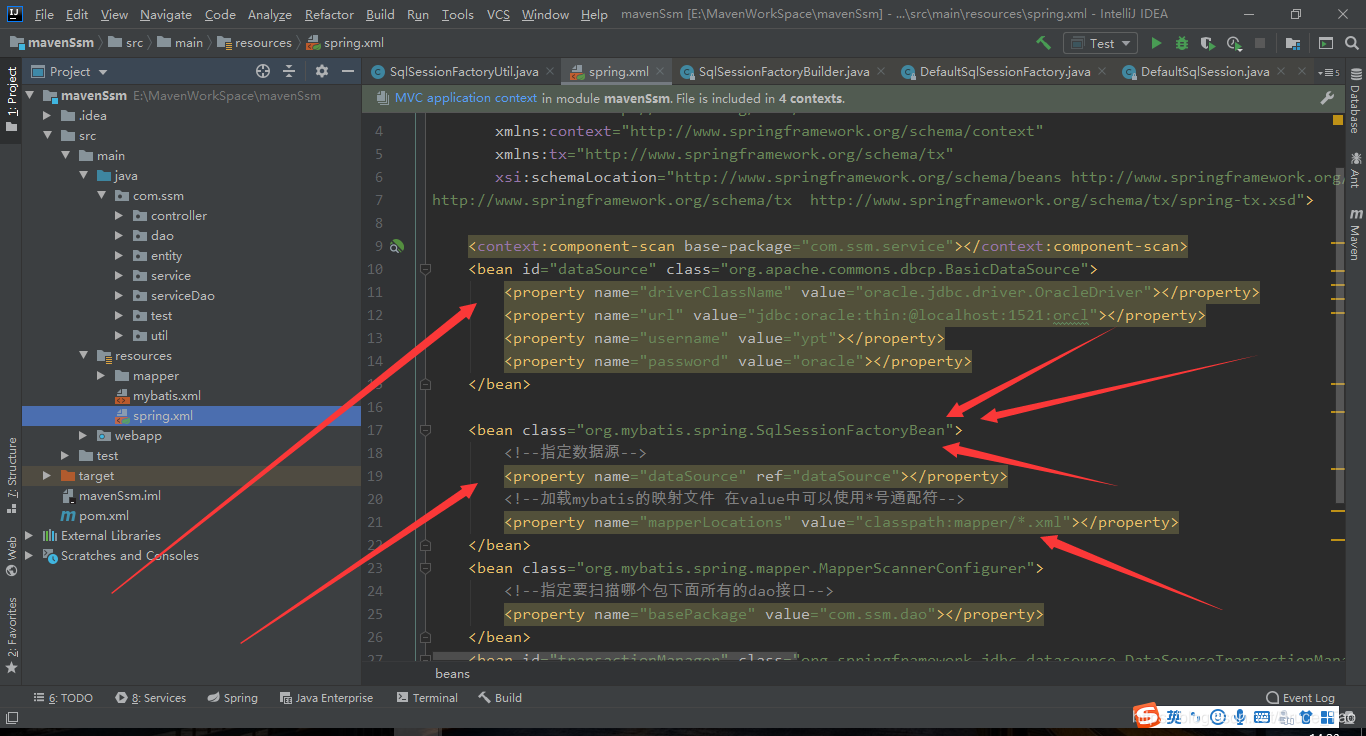Click the beans breadcrumb below the editor

(x=453, y=673)
